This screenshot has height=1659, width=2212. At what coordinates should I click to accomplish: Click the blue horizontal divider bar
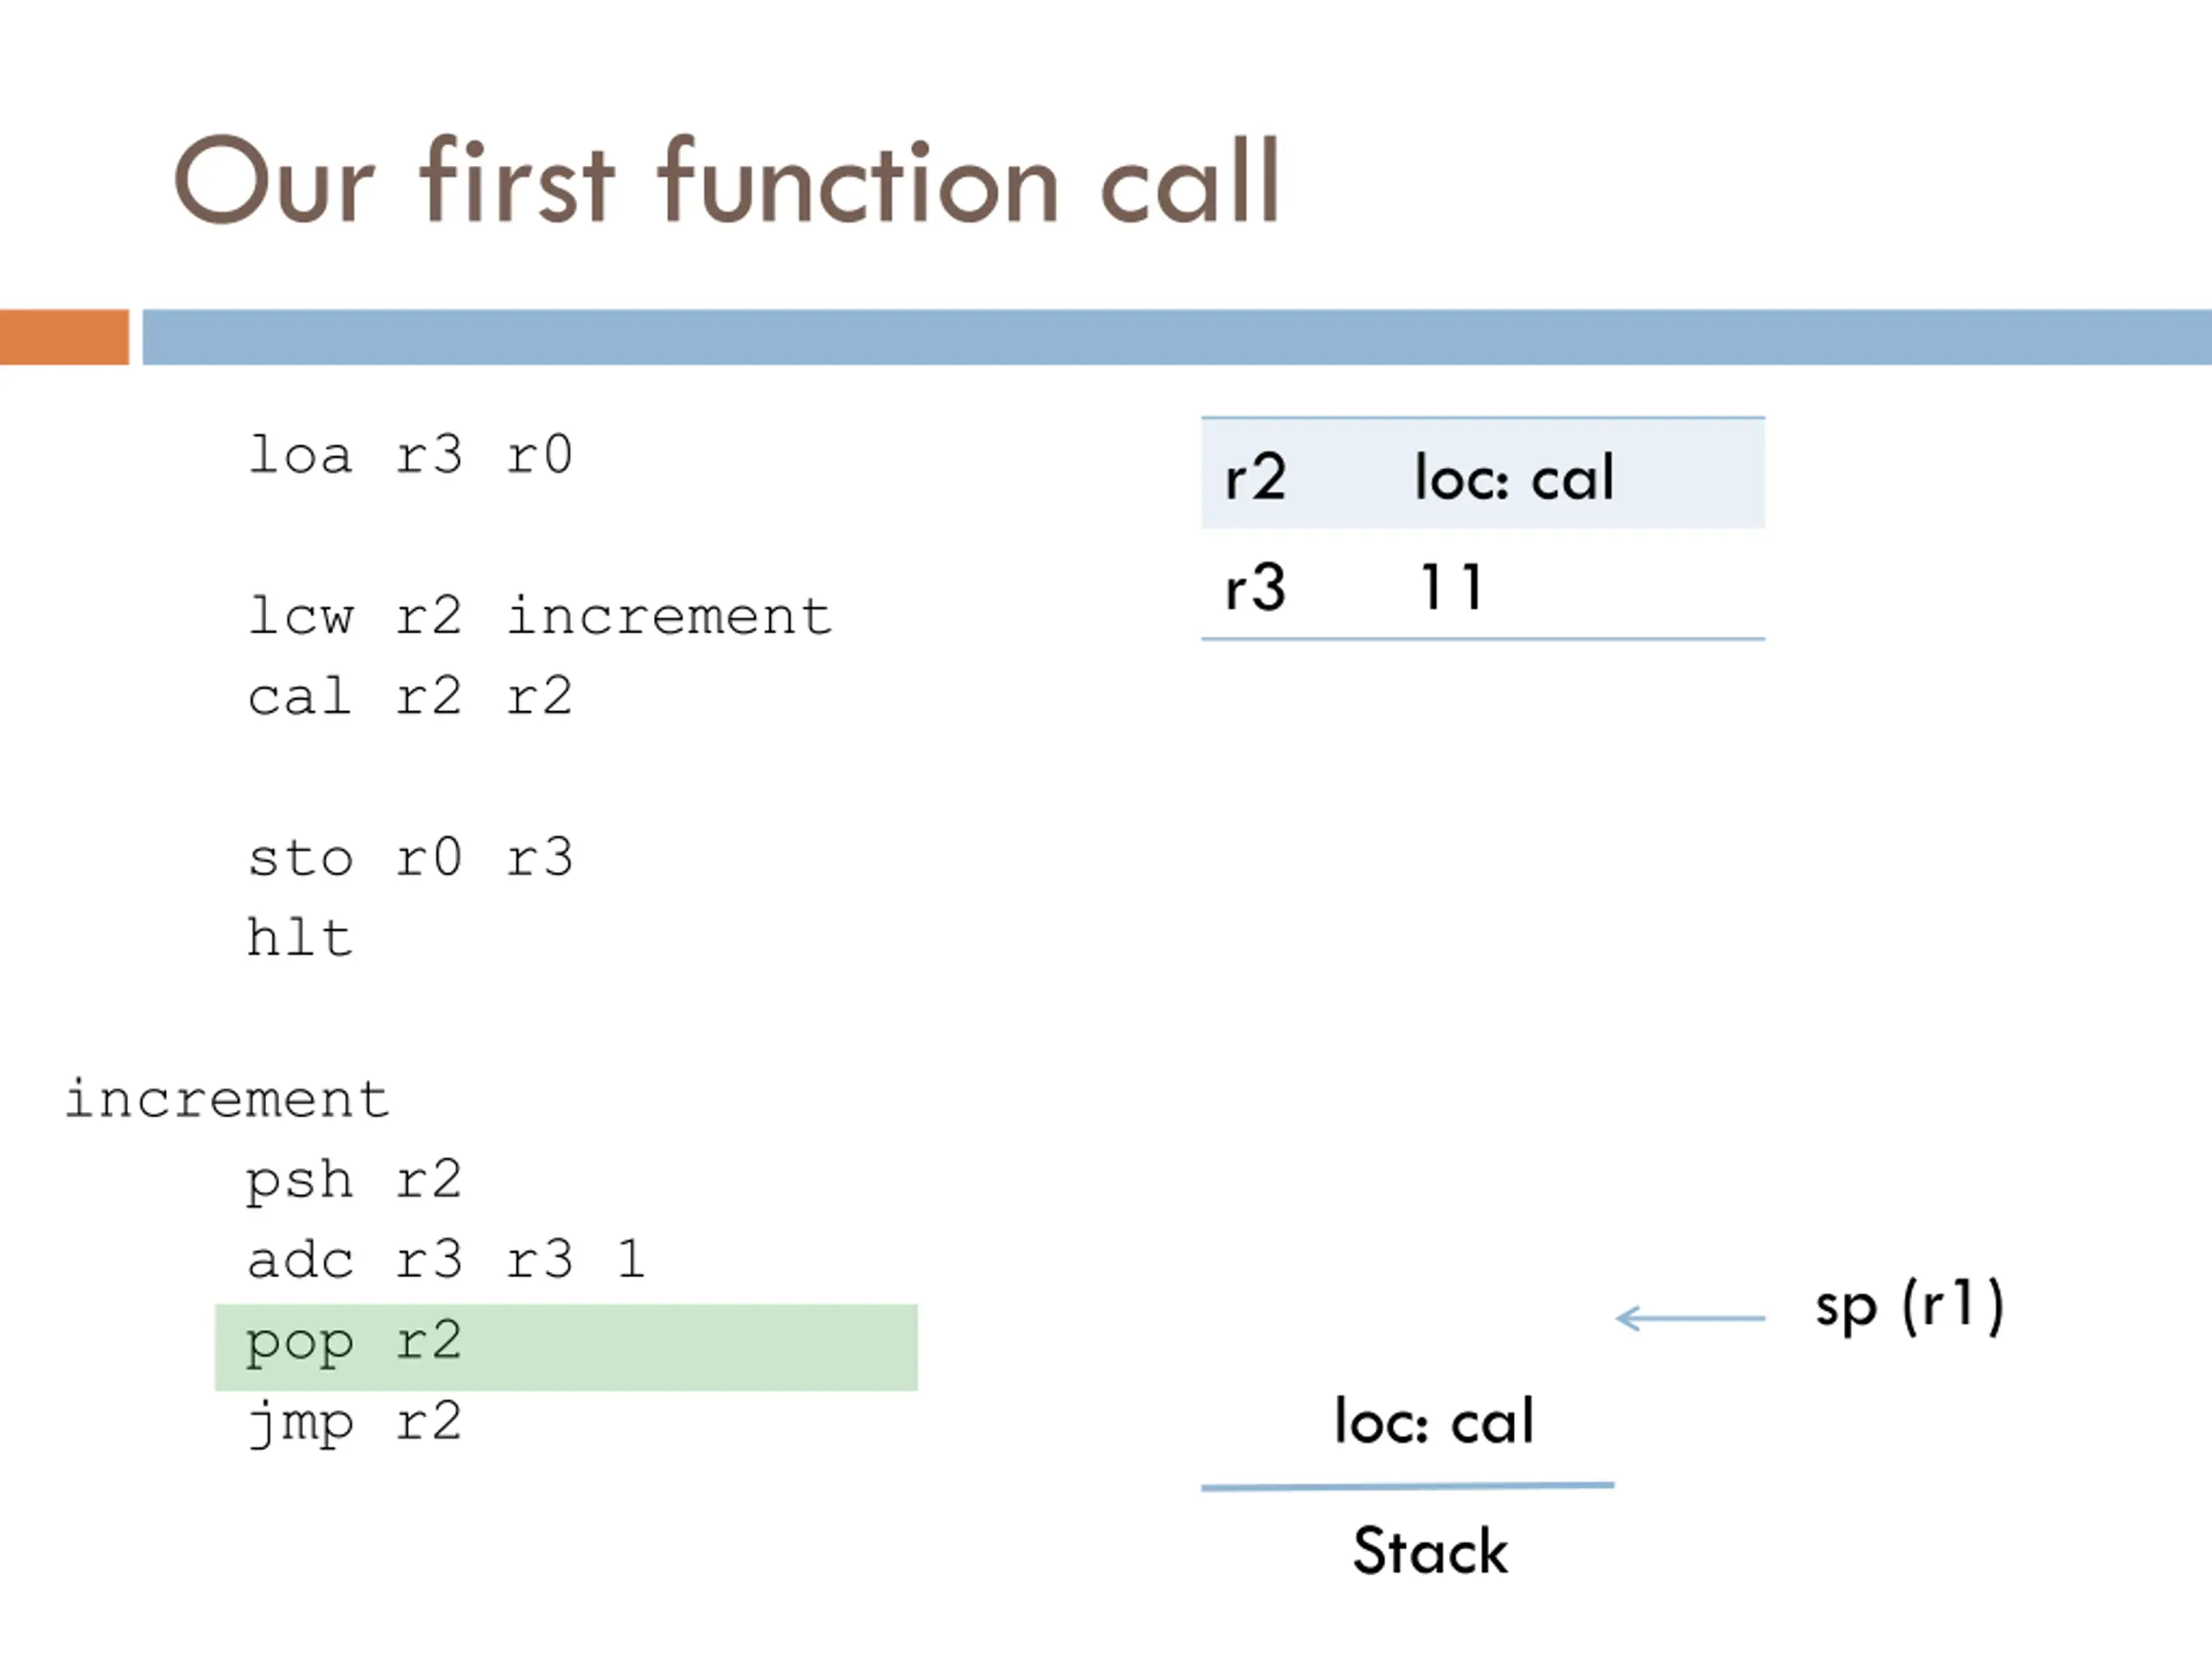[1177, 337]
